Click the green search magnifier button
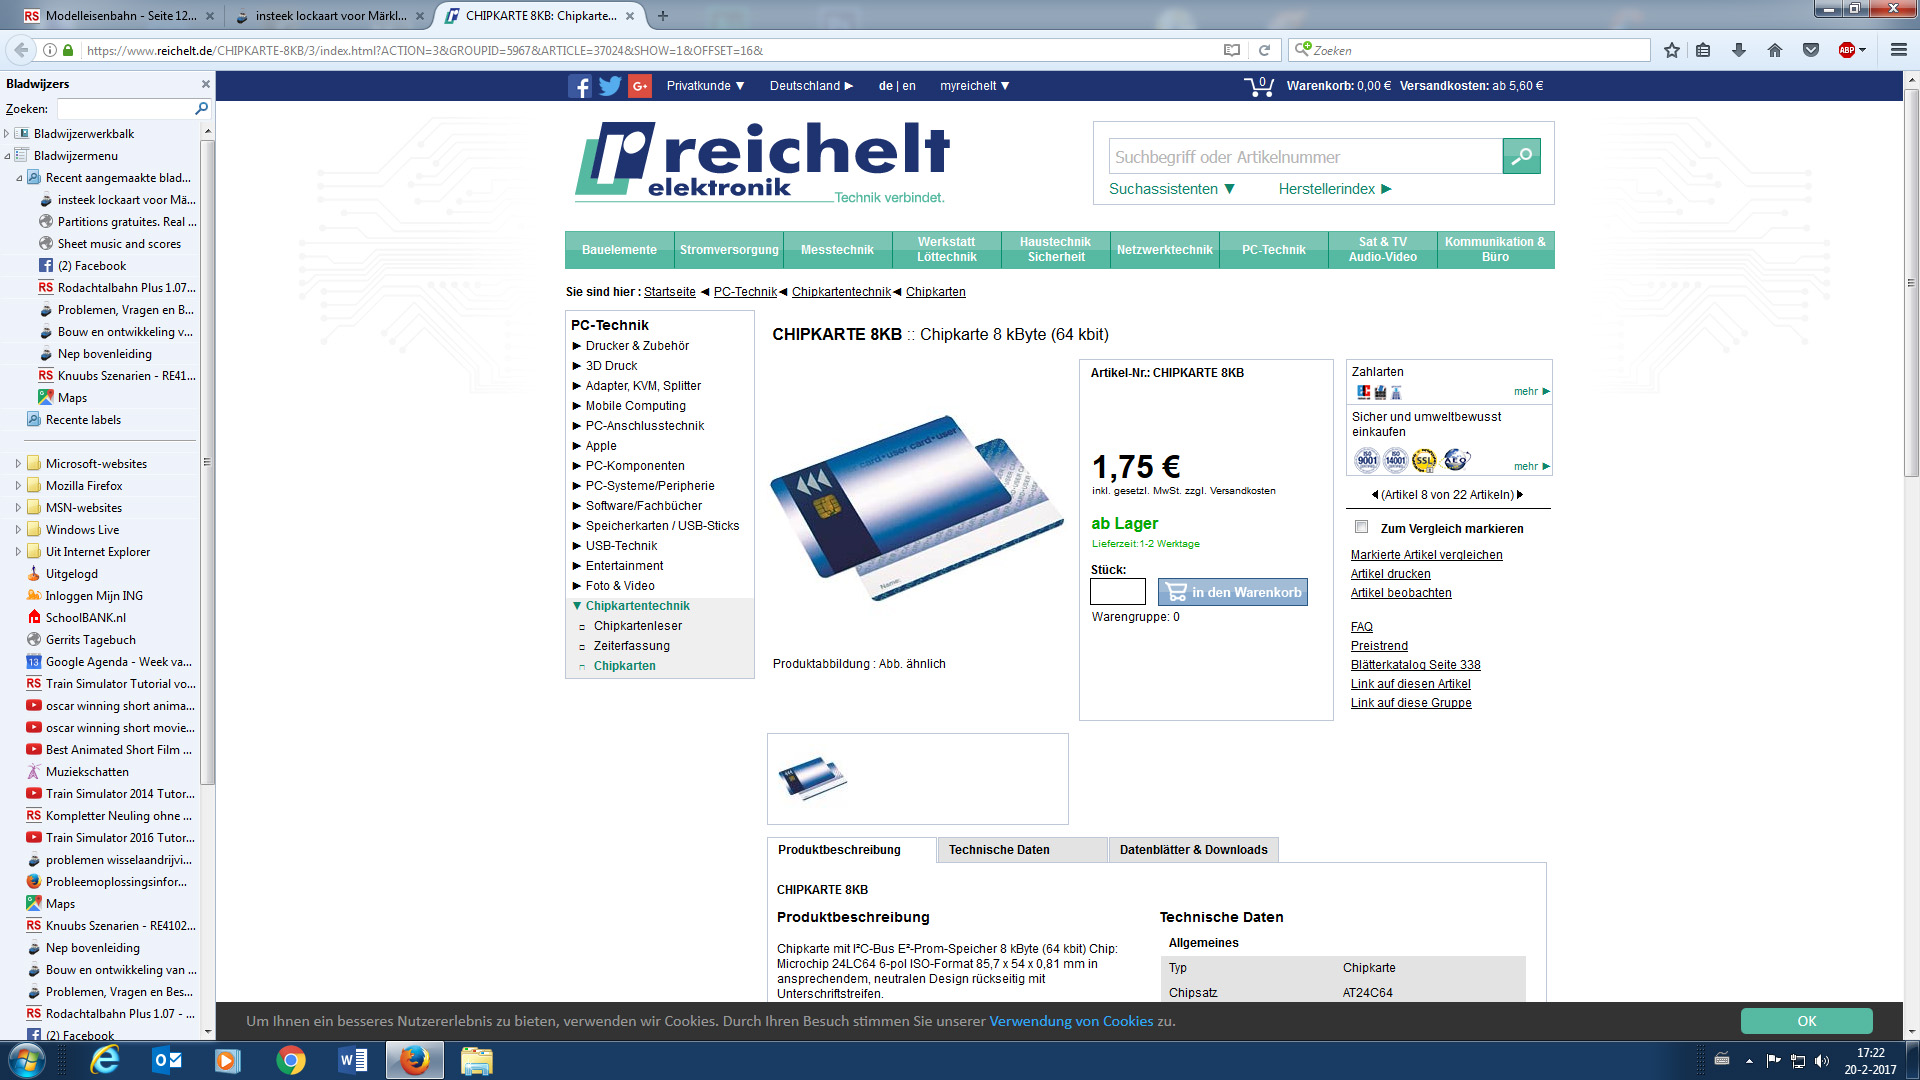This screenshot has width=1920, height=1080. tap(1521, 156)
